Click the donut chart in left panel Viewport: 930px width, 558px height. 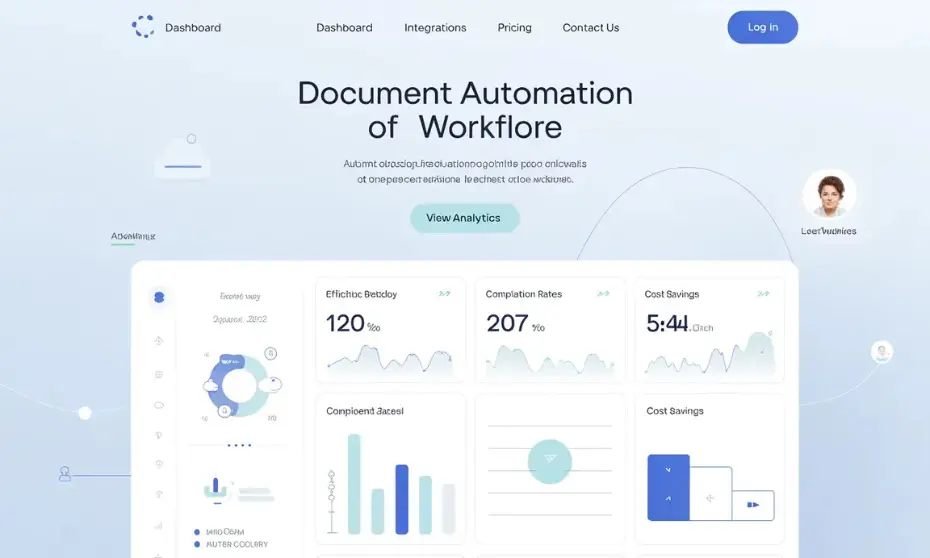point(239,385)
